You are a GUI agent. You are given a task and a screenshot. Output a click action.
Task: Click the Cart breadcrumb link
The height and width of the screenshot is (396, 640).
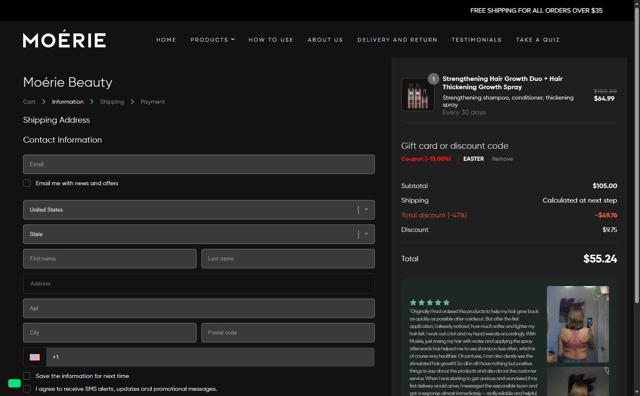coord(29,102)
